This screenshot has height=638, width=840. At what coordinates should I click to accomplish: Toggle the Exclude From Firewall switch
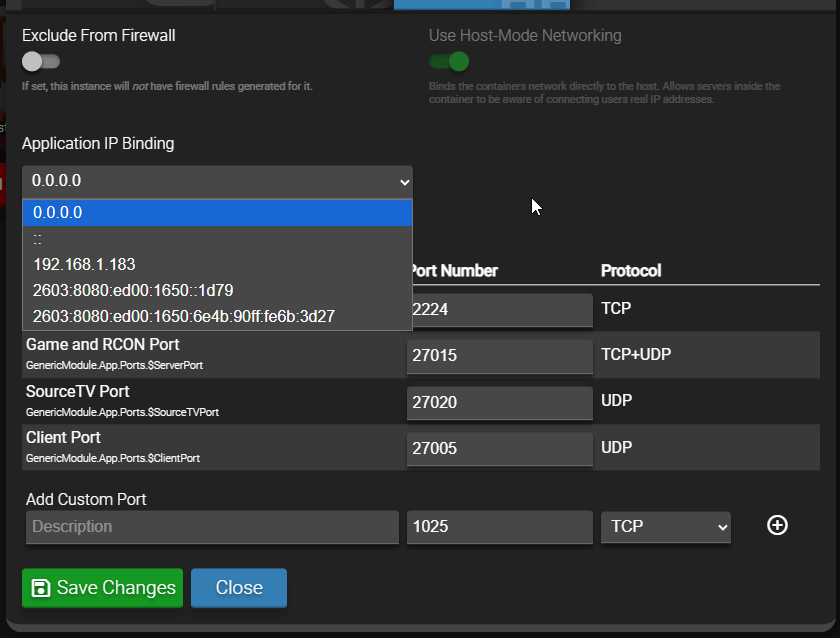point(41,62)
